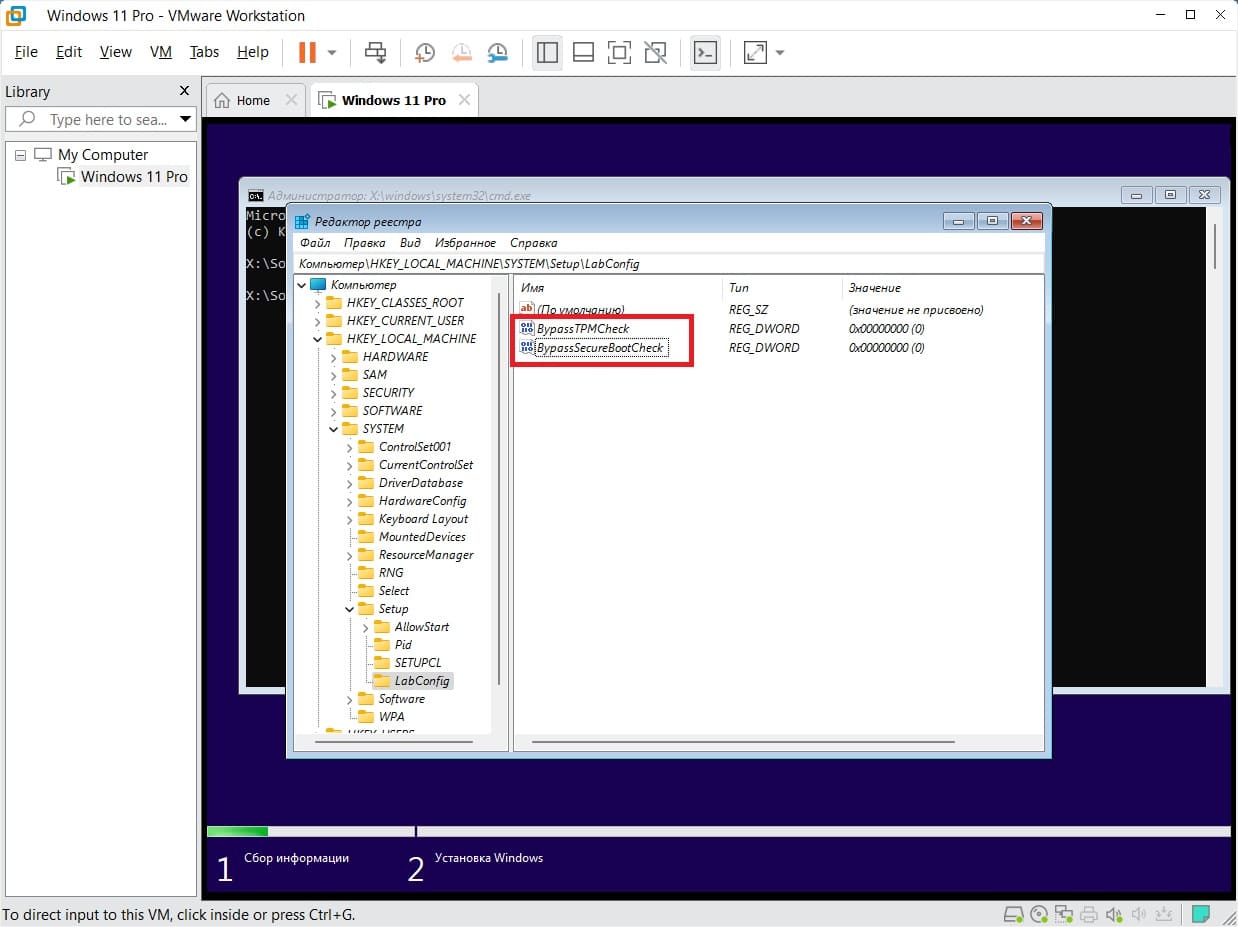1238x927 pixels.
Task: Expand the ControlSet001 key
Action: click(x=350, y=447)
